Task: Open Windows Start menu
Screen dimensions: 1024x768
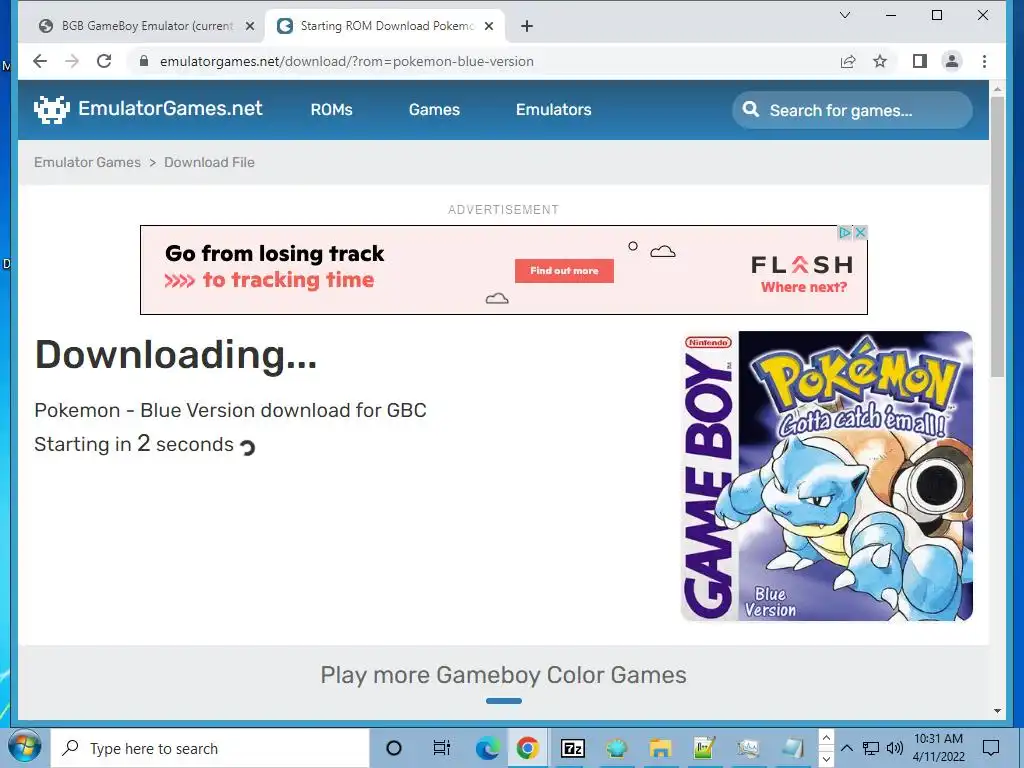Action: click(25, 748)
